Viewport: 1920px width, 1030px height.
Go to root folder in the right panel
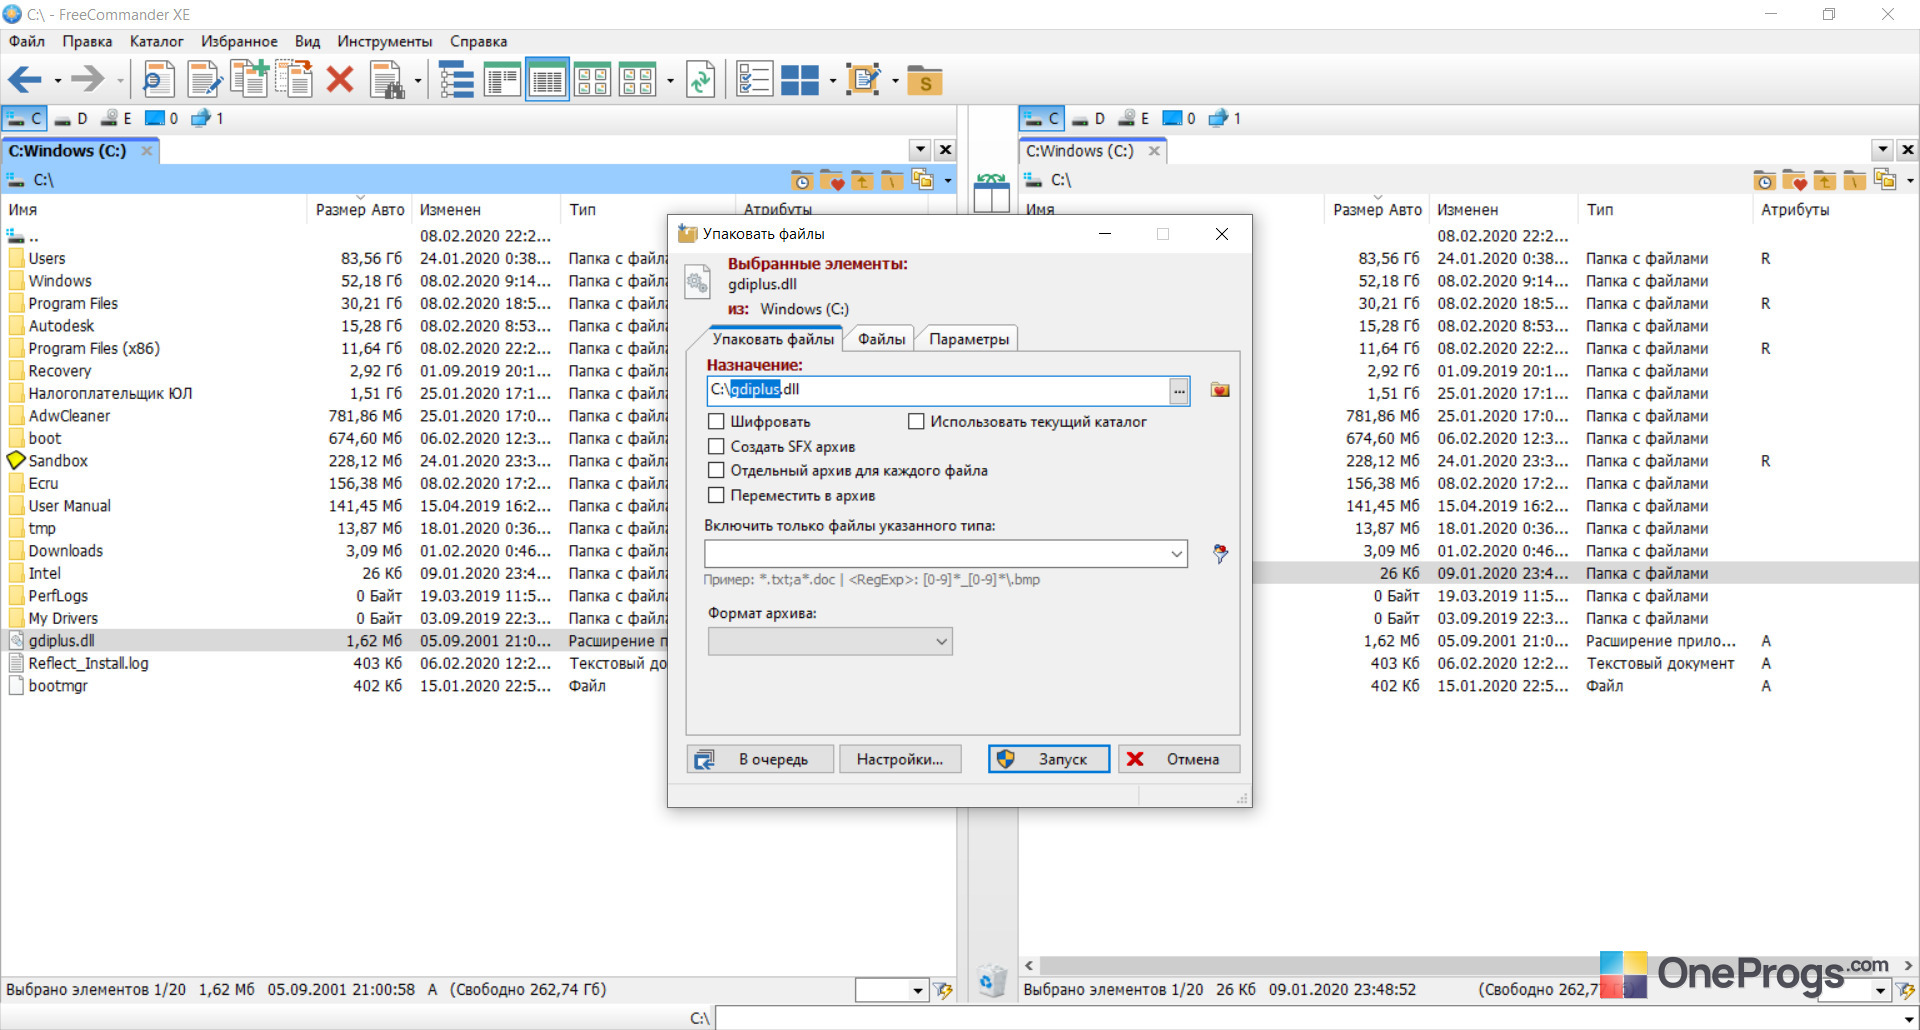pyautogui.click(x=1855, y=181)
